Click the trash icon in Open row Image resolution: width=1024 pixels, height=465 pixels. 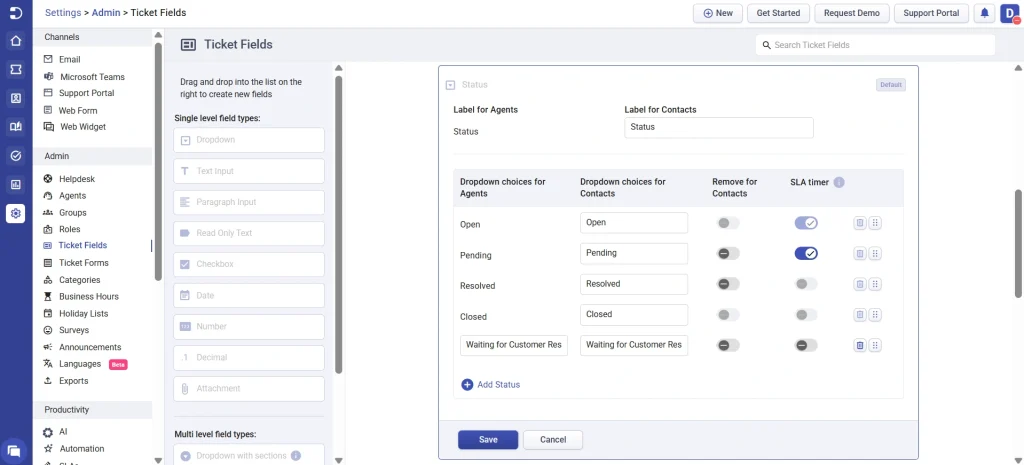click(860, 223)
